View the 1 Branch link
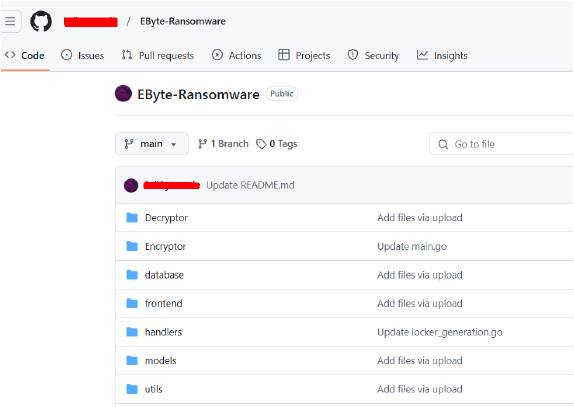 coord(223,144)
